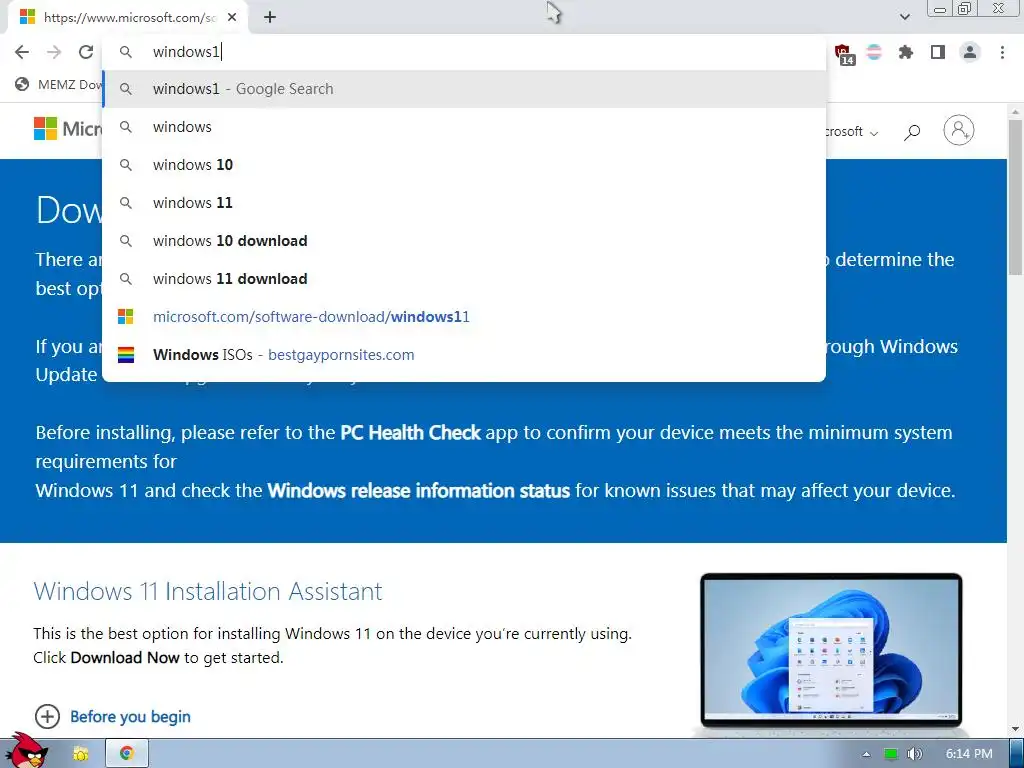
Task: Click the Windows 11 laptop image
Action: coord(831,650)
